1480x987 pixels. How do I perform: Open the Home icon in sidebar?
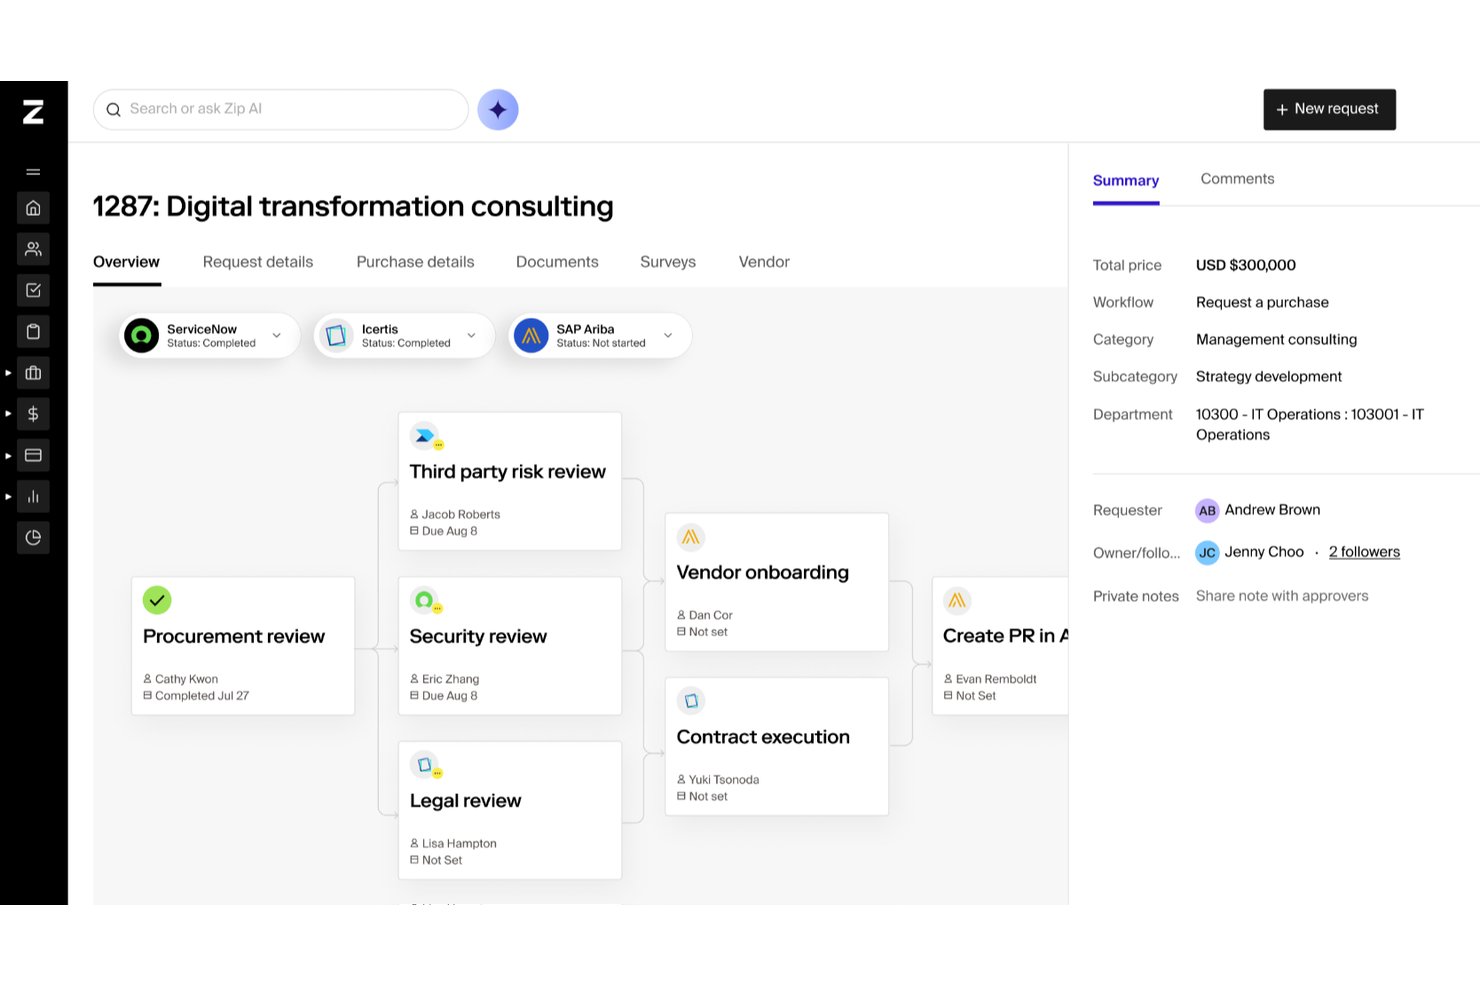33,208
